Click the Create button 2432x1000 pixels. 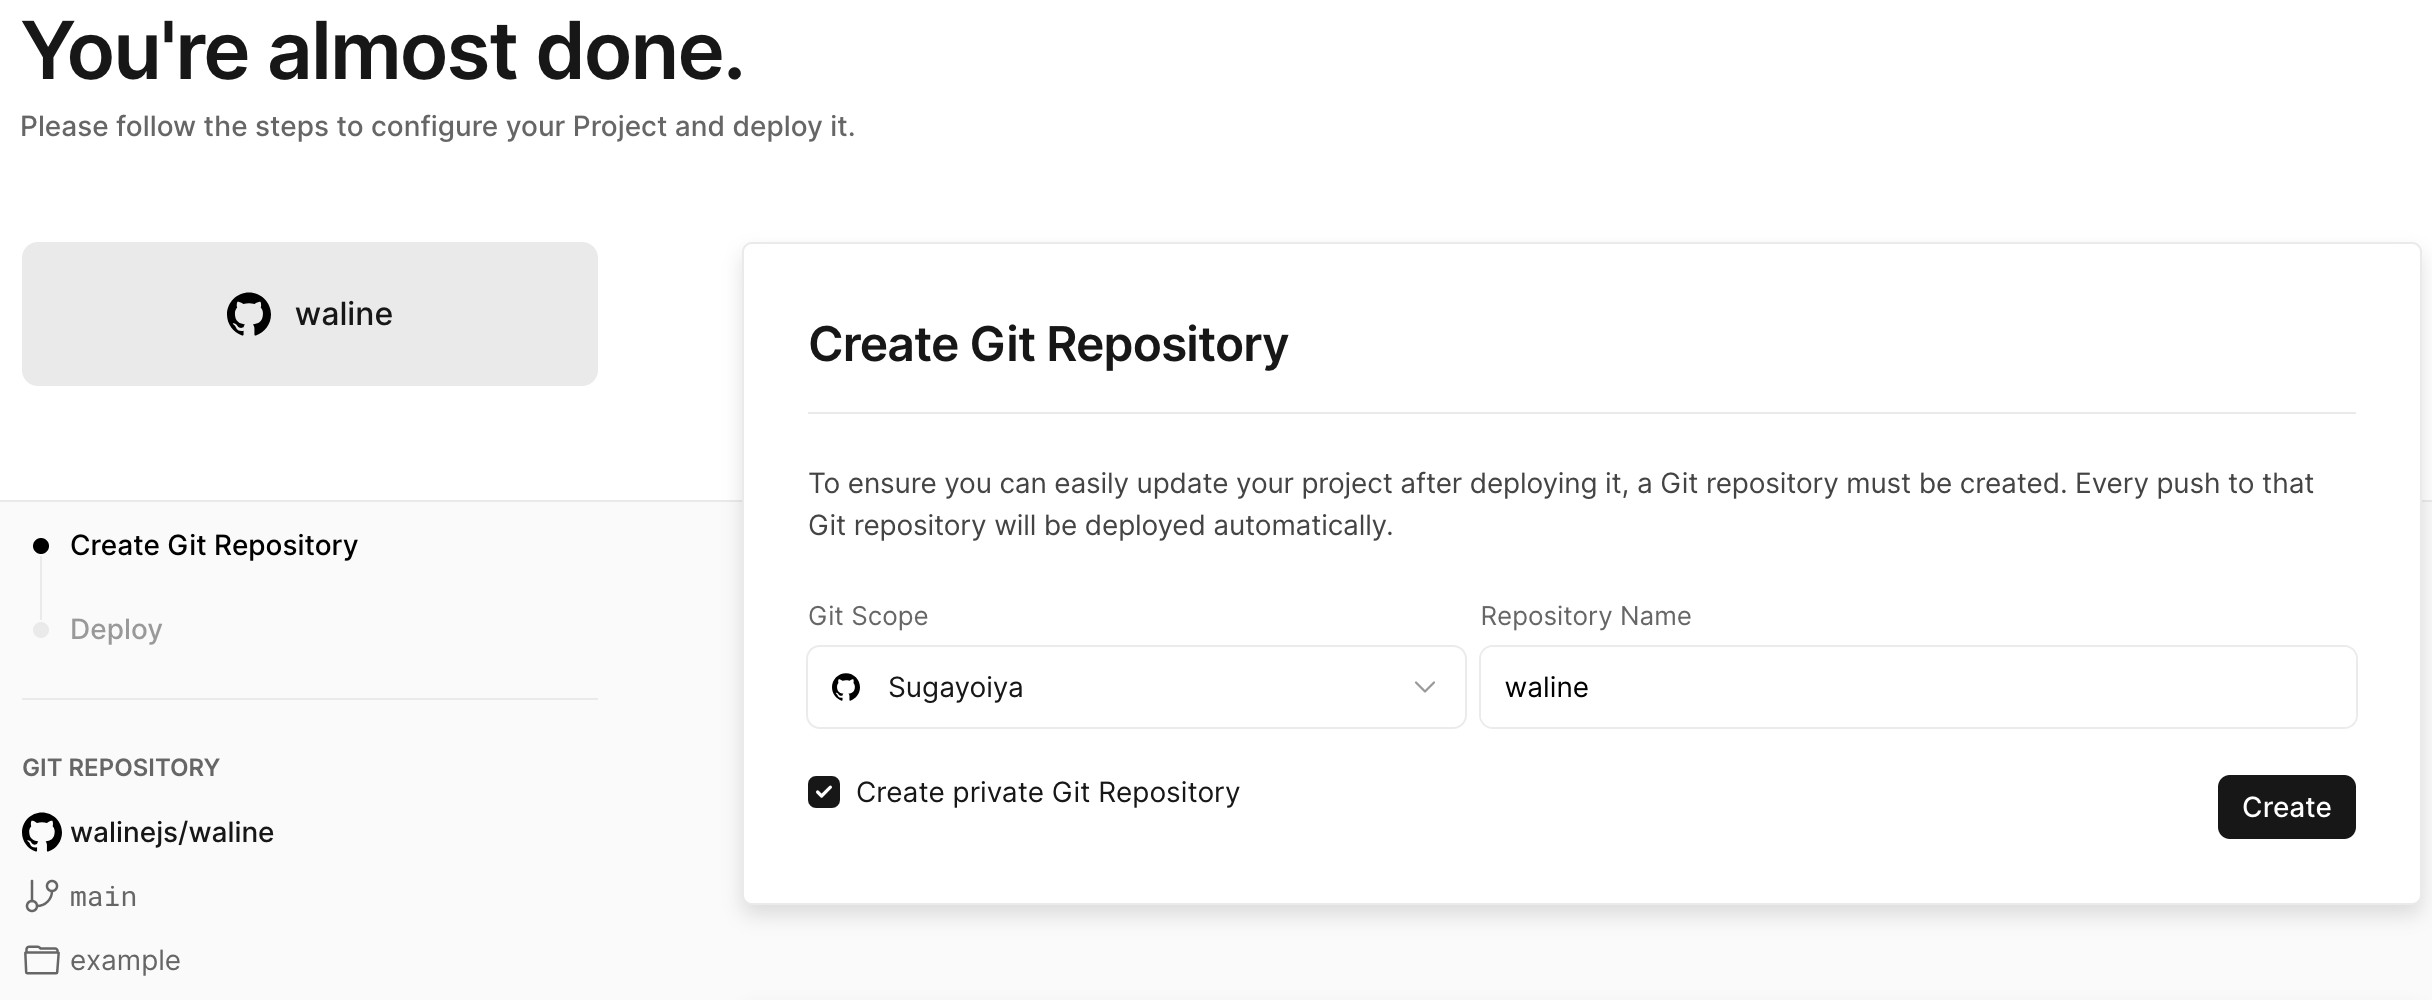[x=2286, y=807]
